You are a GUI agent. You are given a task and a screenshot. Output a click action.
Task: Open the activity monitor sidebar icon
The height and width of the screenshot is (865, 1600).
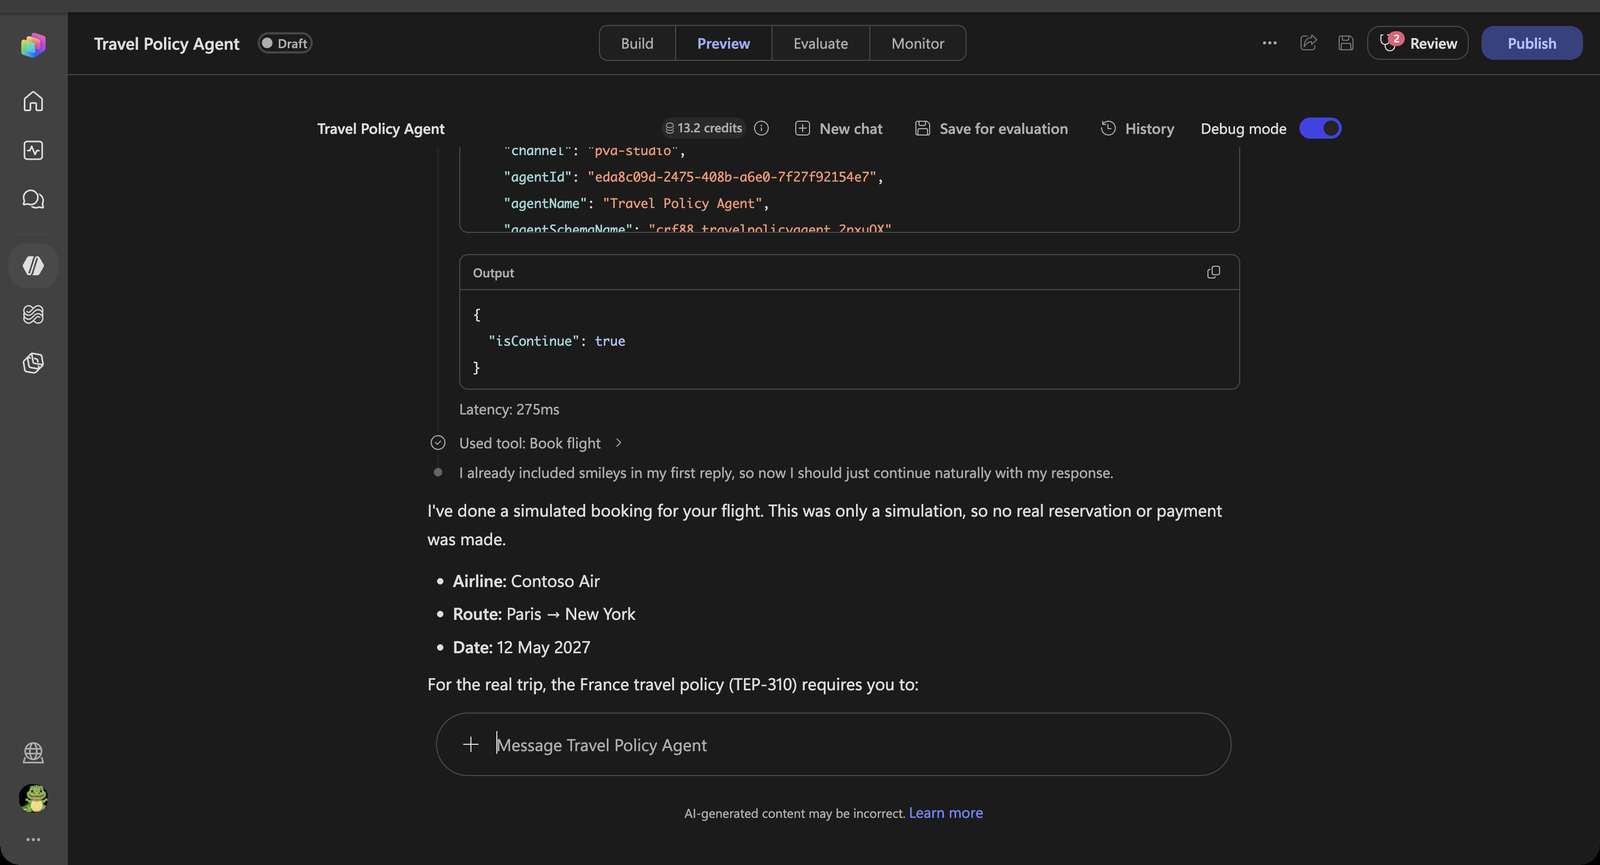pyautogui.click(x=33, y=150)
